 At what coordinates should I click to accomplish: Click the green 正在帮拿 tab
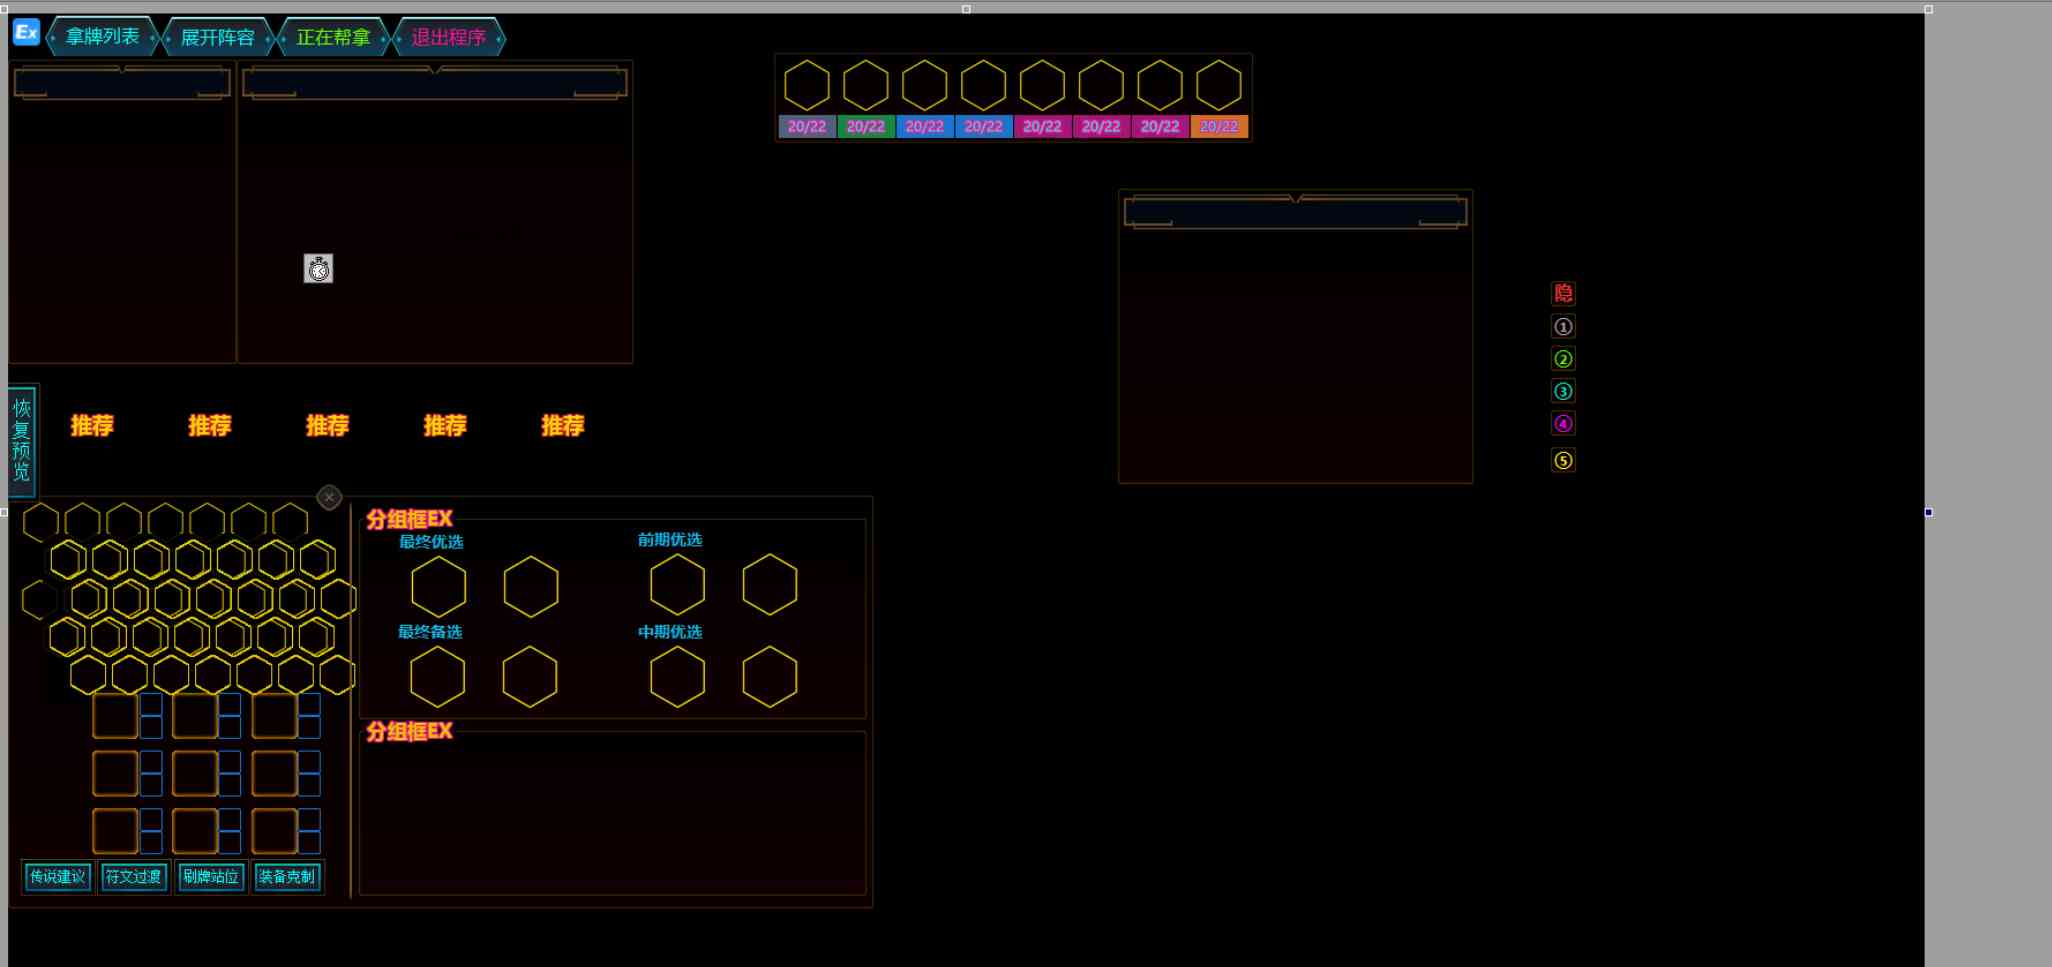pyautogui.click(x=333, y=38)
